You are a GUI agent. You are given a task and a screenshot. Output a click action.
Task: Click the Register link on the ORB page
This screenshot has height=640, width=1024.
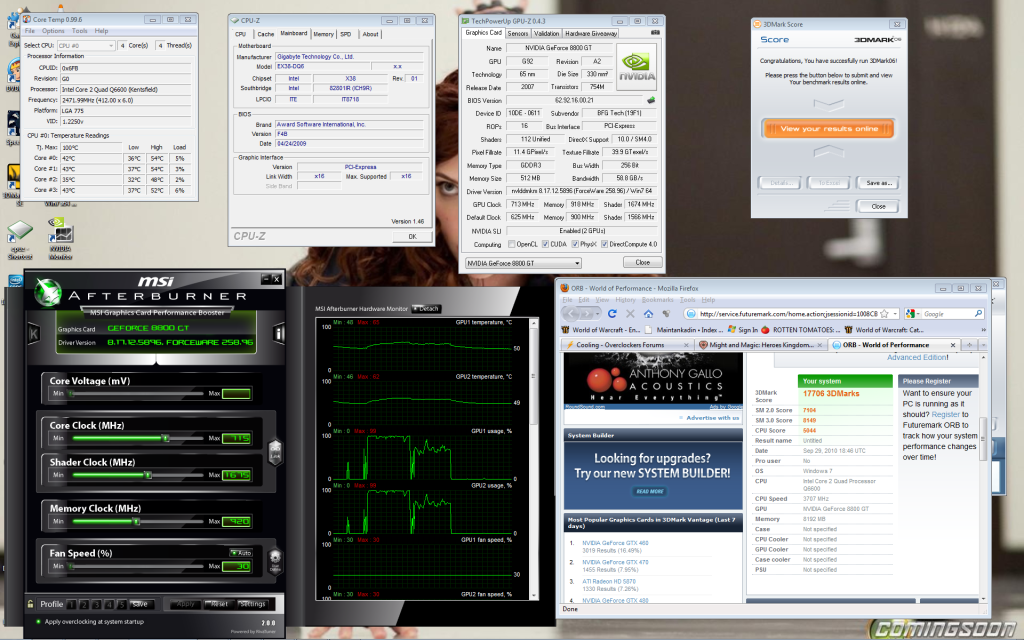(945, 415)
